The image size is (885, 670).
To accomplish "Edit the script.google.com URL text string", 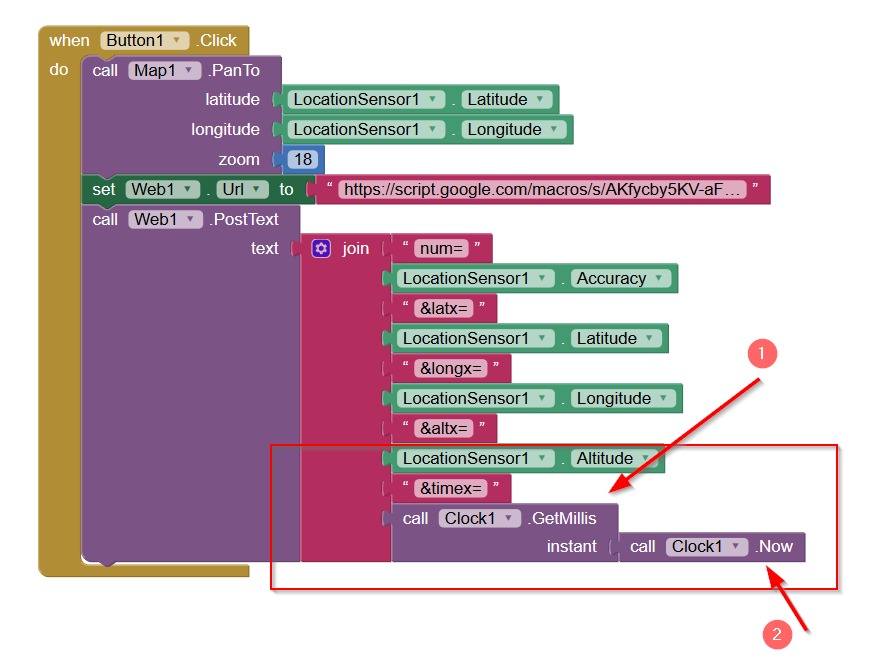I will [544, 189].
